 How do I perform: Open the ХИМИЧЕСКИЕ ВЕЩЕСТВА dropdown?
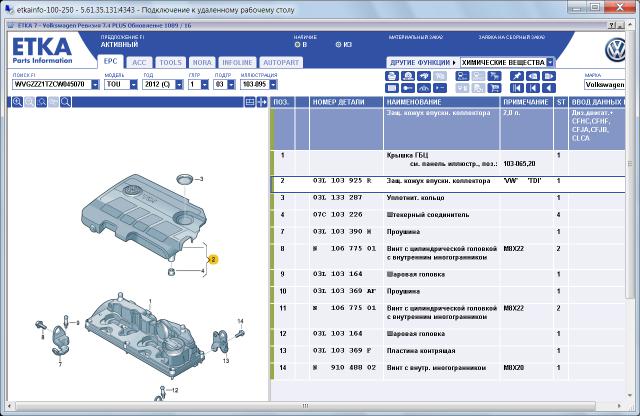click(x=550, y=62)
